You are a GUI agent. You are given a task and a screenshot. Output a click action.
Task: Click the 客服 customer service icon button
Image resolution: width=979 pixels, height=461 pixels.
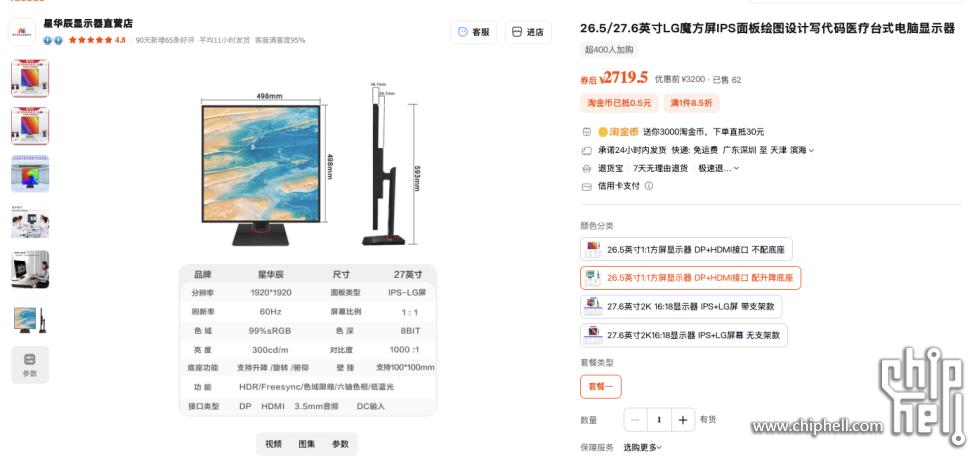pos(473,32)
